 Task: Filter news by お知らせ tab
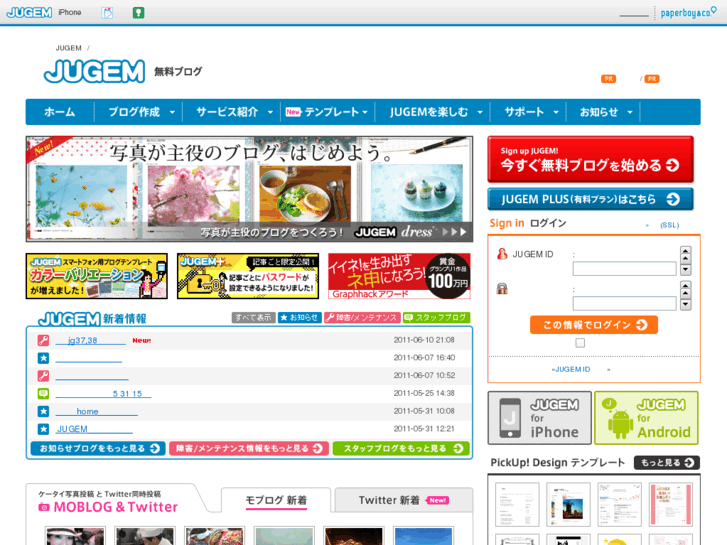coord(300,318)
